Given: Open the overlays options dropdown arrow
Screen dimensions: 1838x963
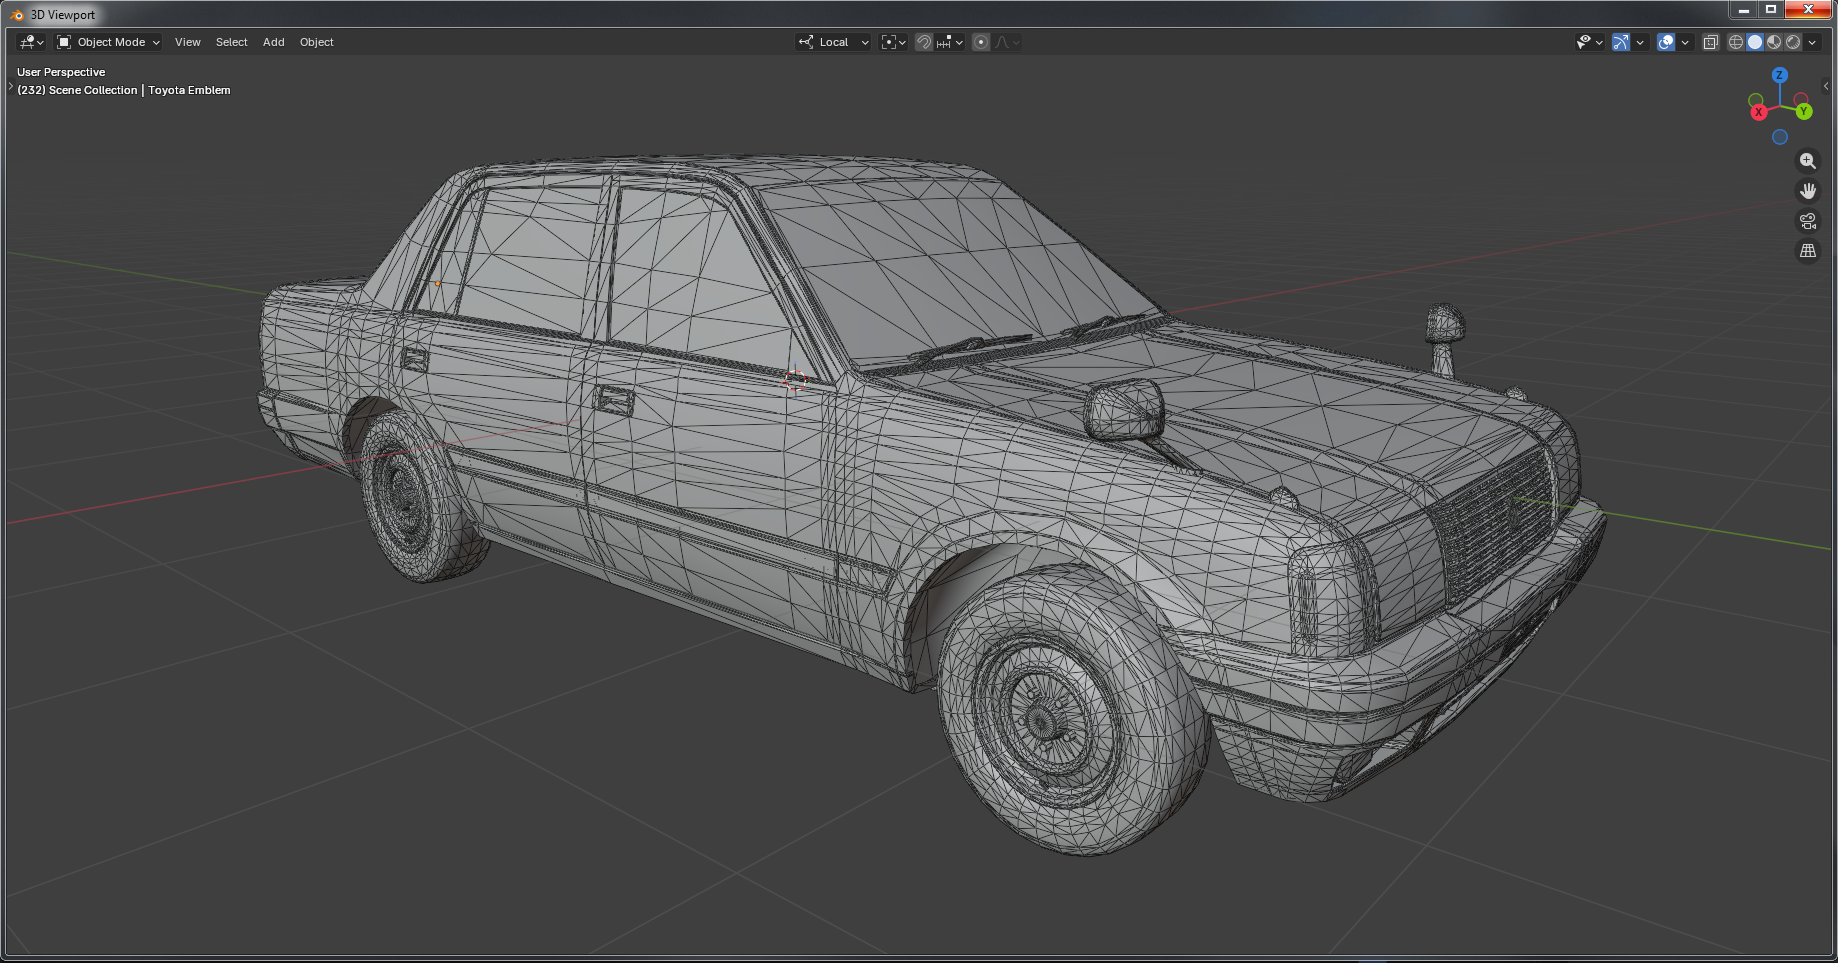Looking at the screenshot, I should pos(1685,42).
